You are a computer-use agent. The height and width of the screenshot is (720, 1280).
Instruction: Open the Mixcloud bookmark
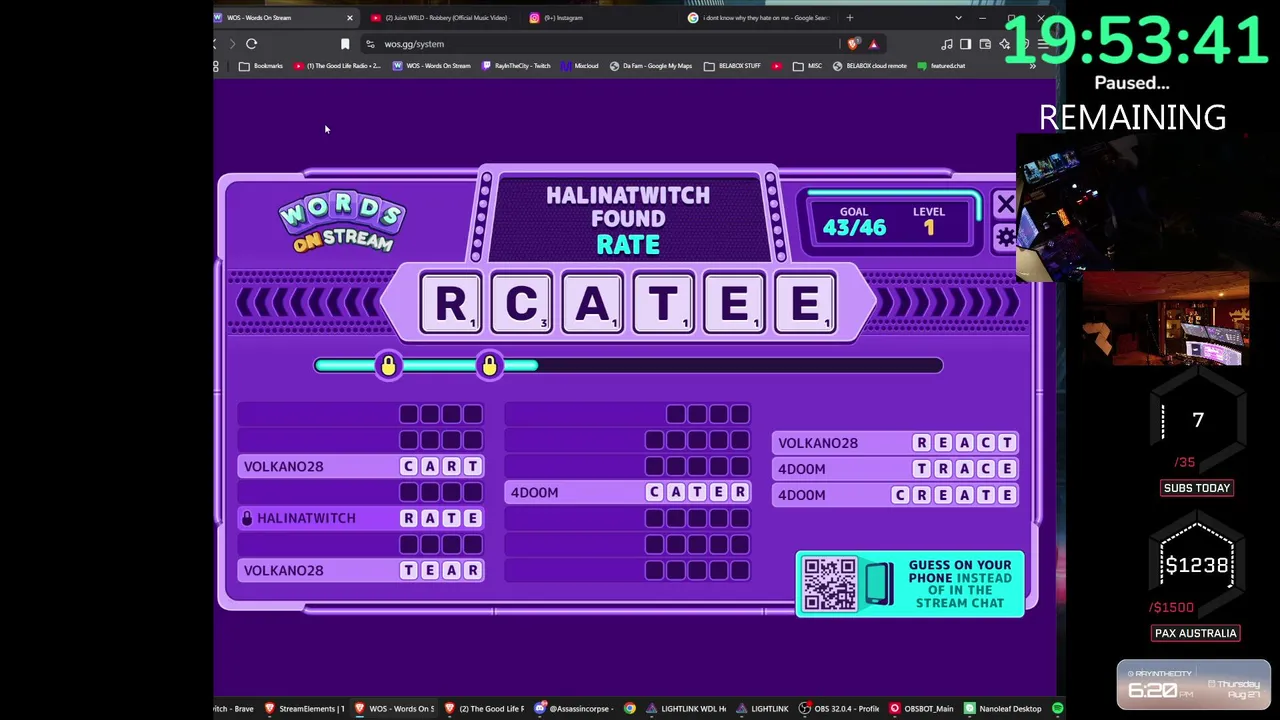(x=580, y=66)
